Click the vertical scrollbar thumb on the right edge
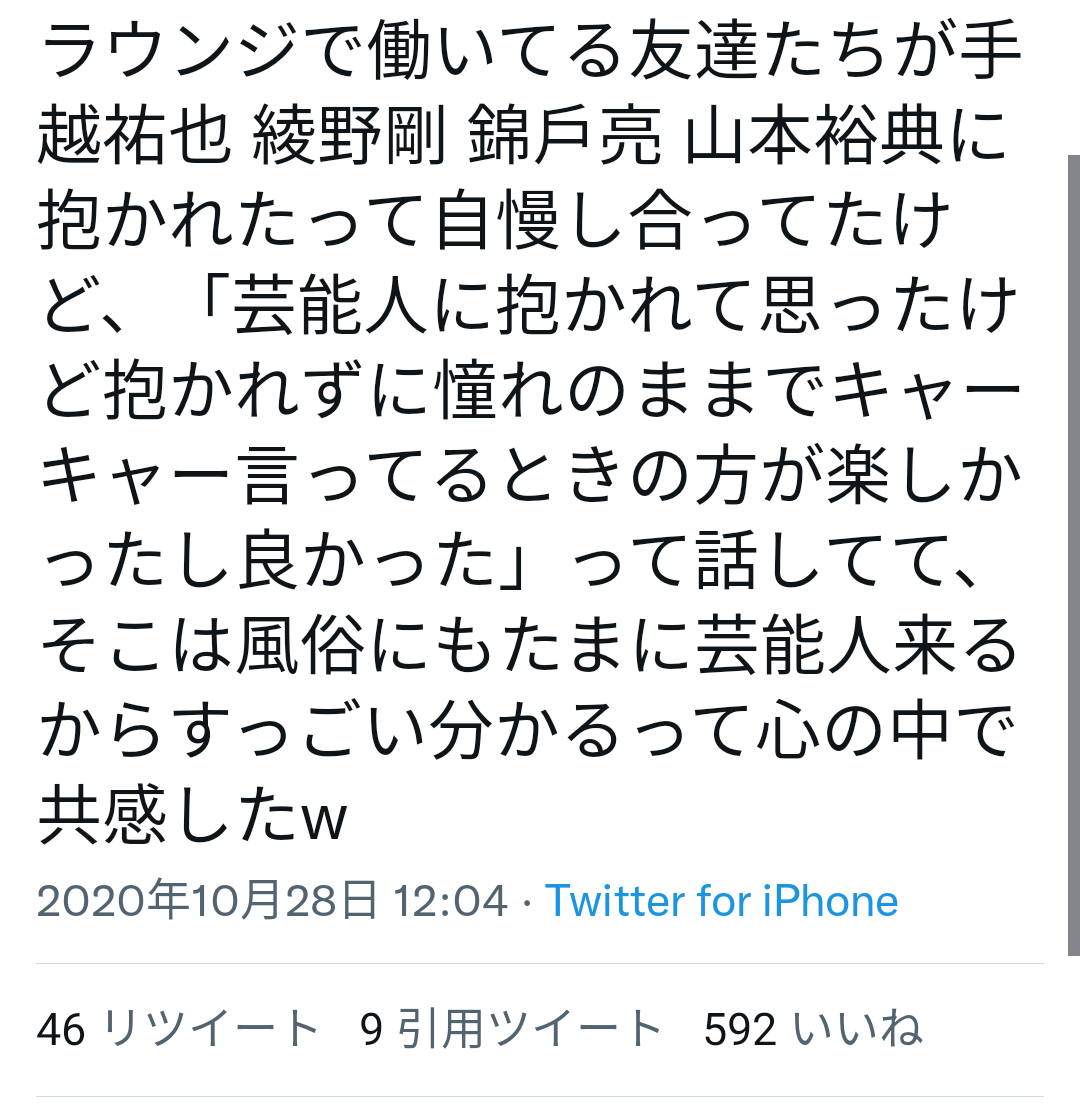The height and width of the screenshot is (1111, 1080). [1074, 556]
